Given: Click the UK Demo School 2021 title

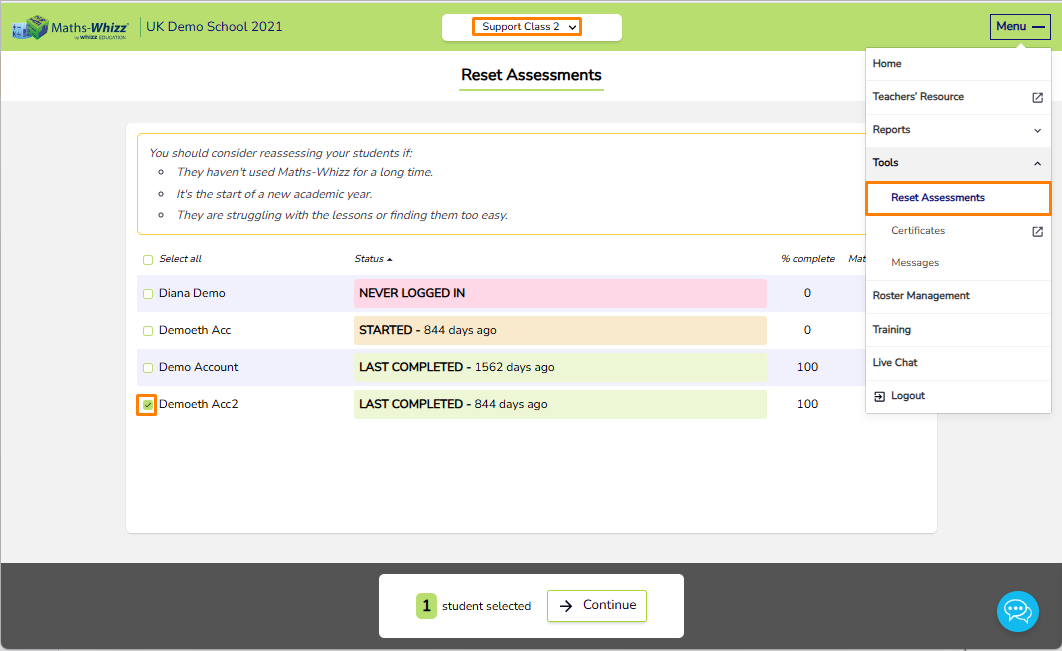Looking at the screenshot, I should (x=214, y=26).
